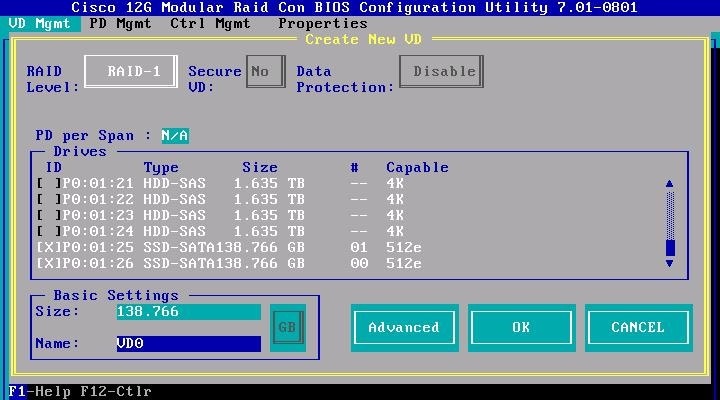Click the drives list scrollbar thumb

[x=670, y=248]
